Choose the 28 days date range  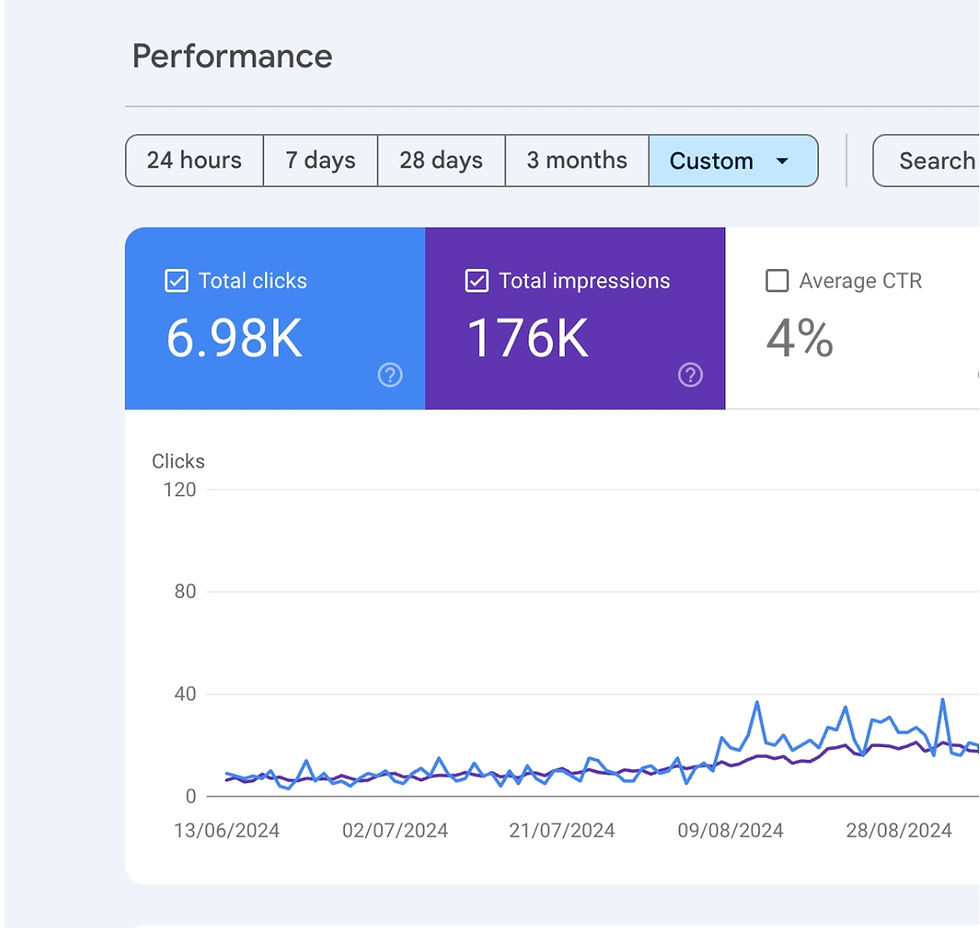(x=441, y=161)
